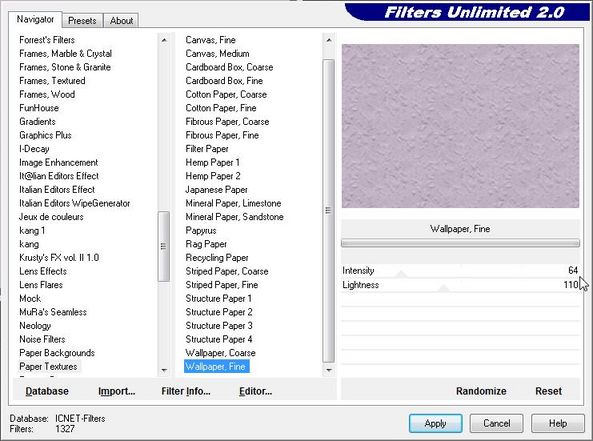The height and width of the screenshot is (441, 593).
Task: Open Help for Filters Unlimited
Action: [558, 423]
